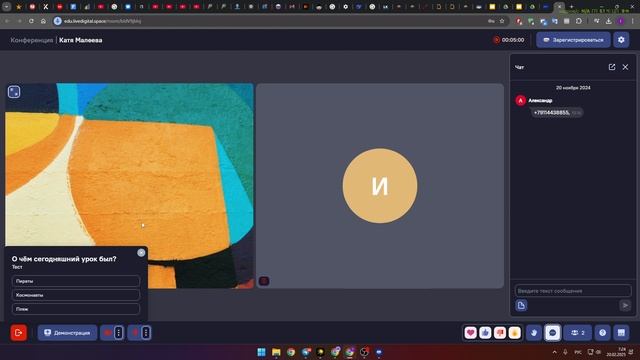Select the Пираты answer in the poll
This screenshot has width=640, height=360.
(76, 281)
